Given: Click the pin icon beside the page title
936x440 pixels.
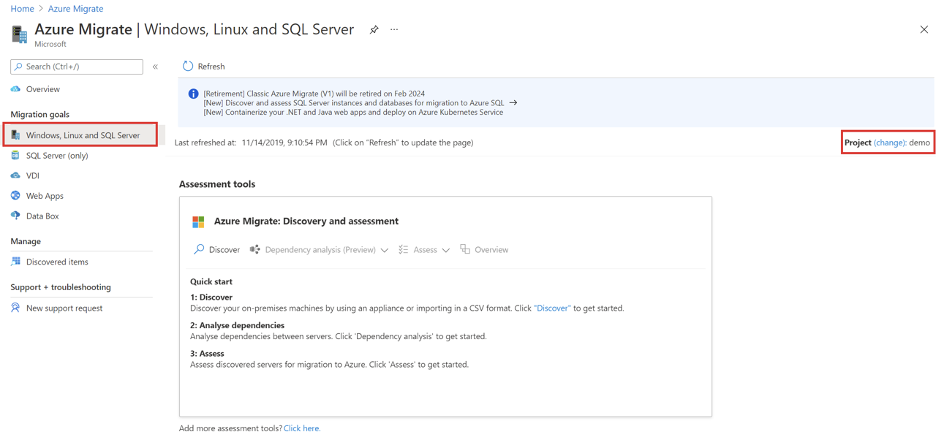Looking at the screenshot, I should coord(374,30).
